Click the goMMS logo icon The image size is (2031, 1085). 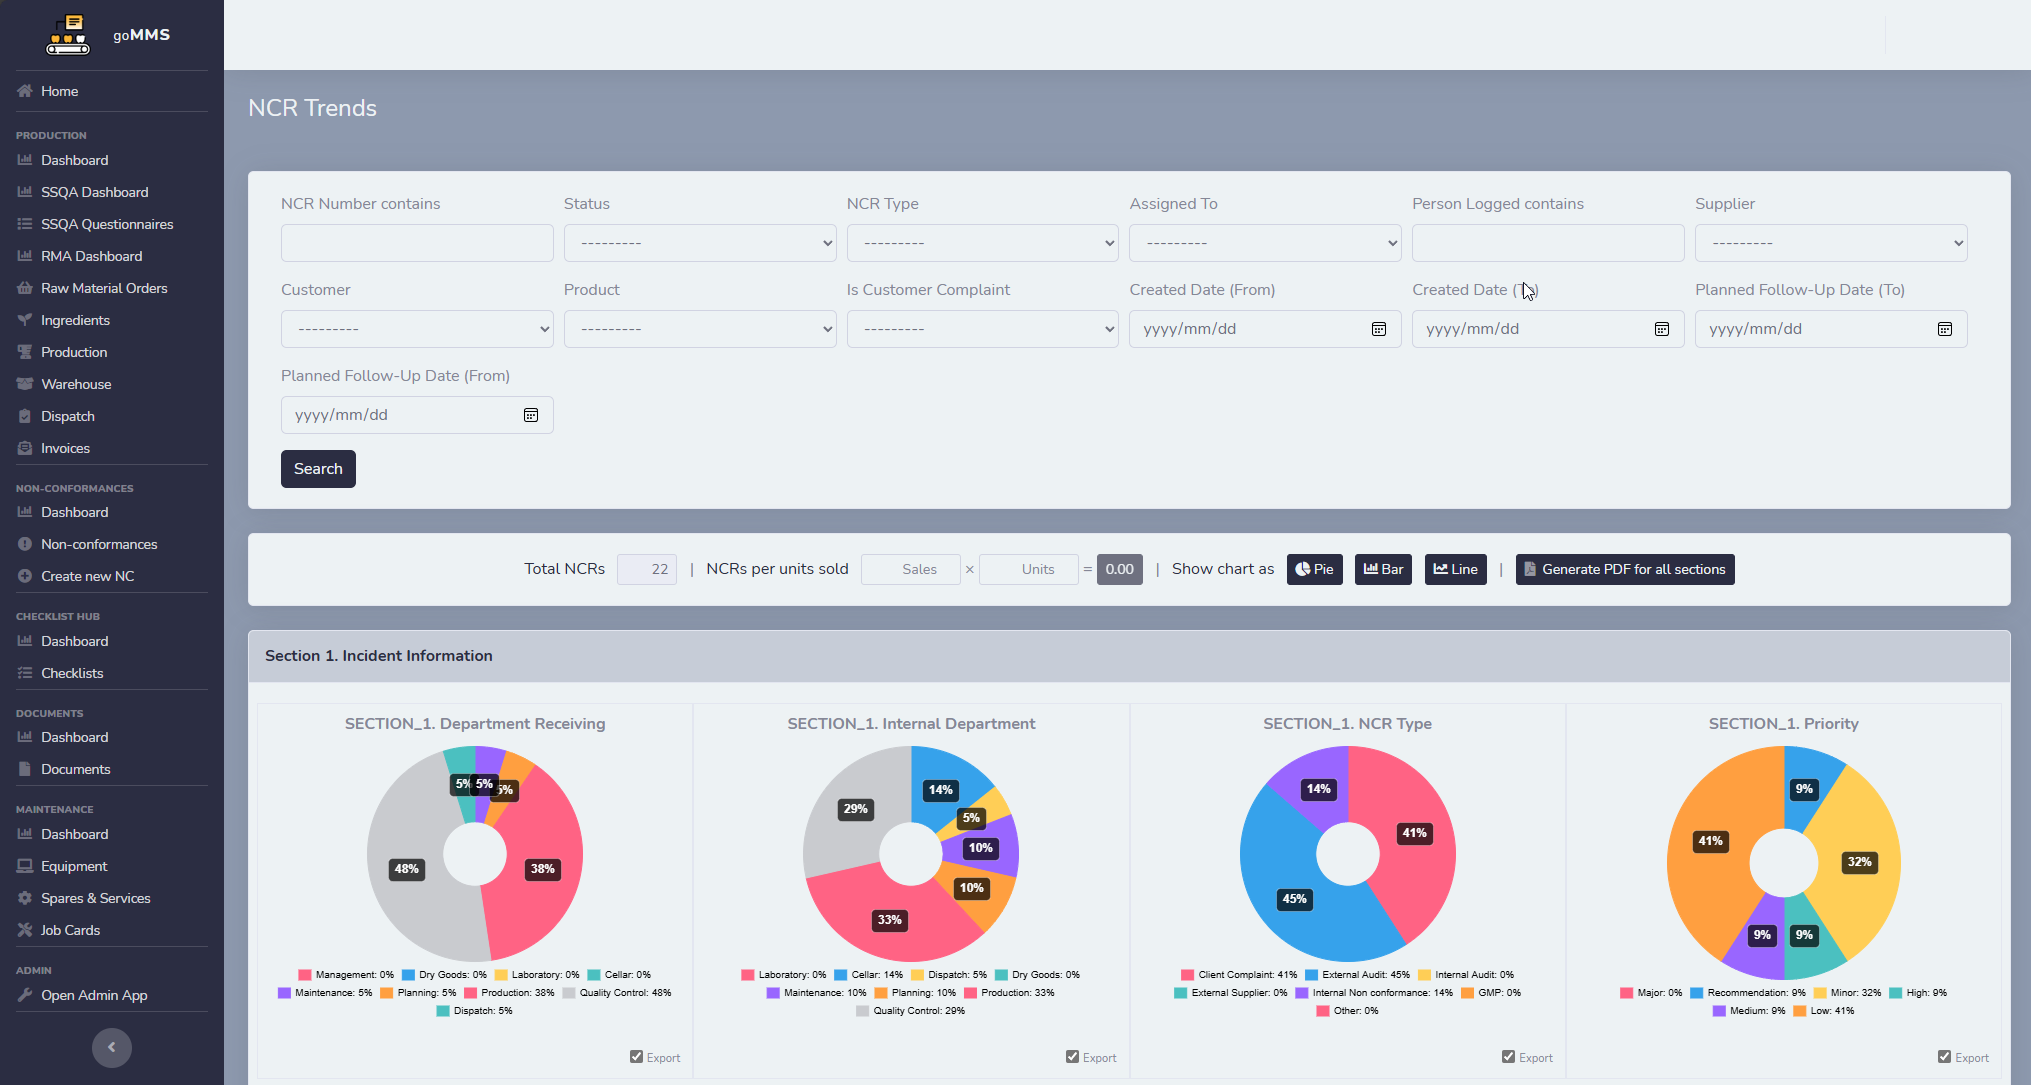point(68,35)
